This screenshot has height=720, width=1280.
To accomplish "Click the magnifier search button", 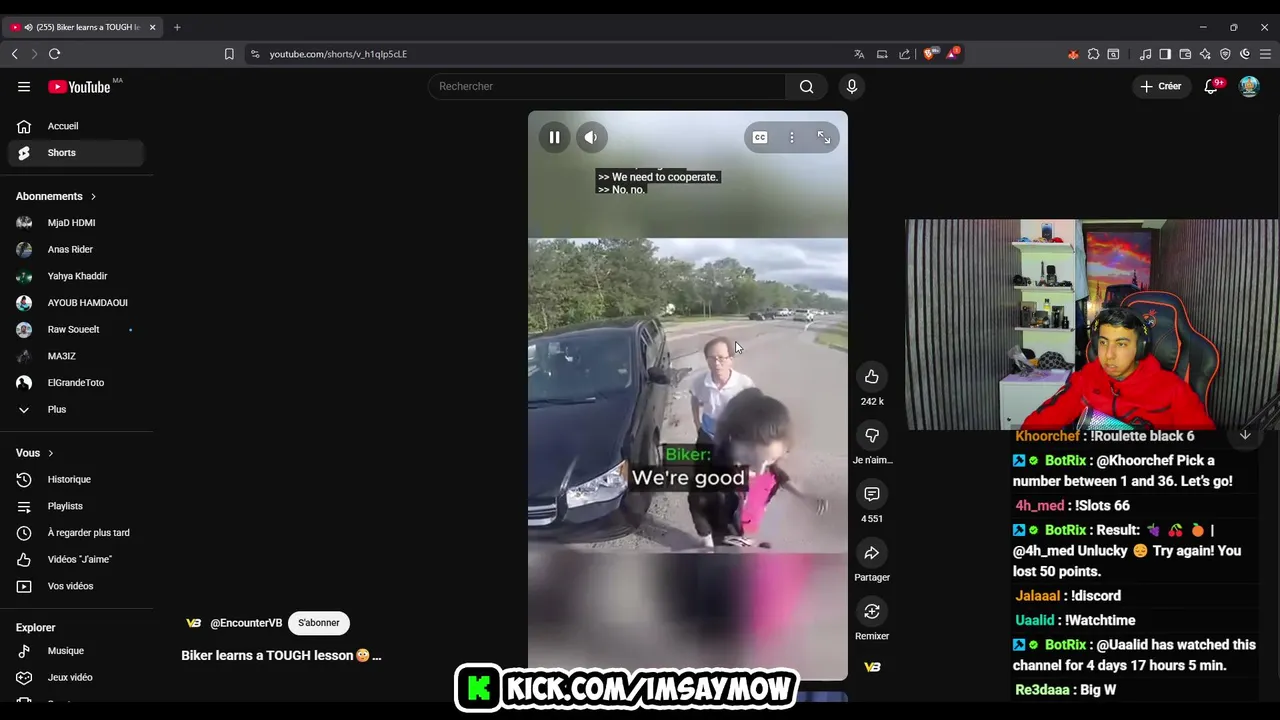I will pyautogui.click(x=806, y=86).
